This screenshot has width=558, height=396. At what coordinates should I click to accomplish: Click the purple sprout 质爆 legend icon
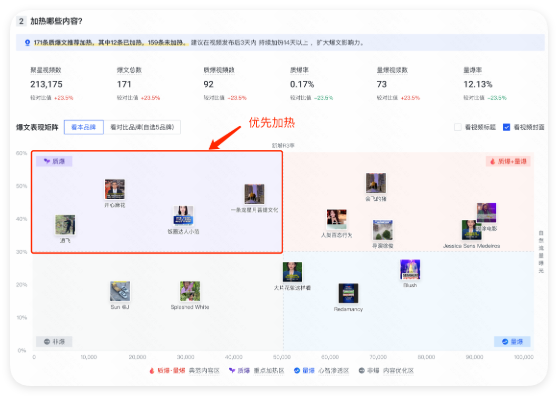pyautogui.click(x=232, y=370)
